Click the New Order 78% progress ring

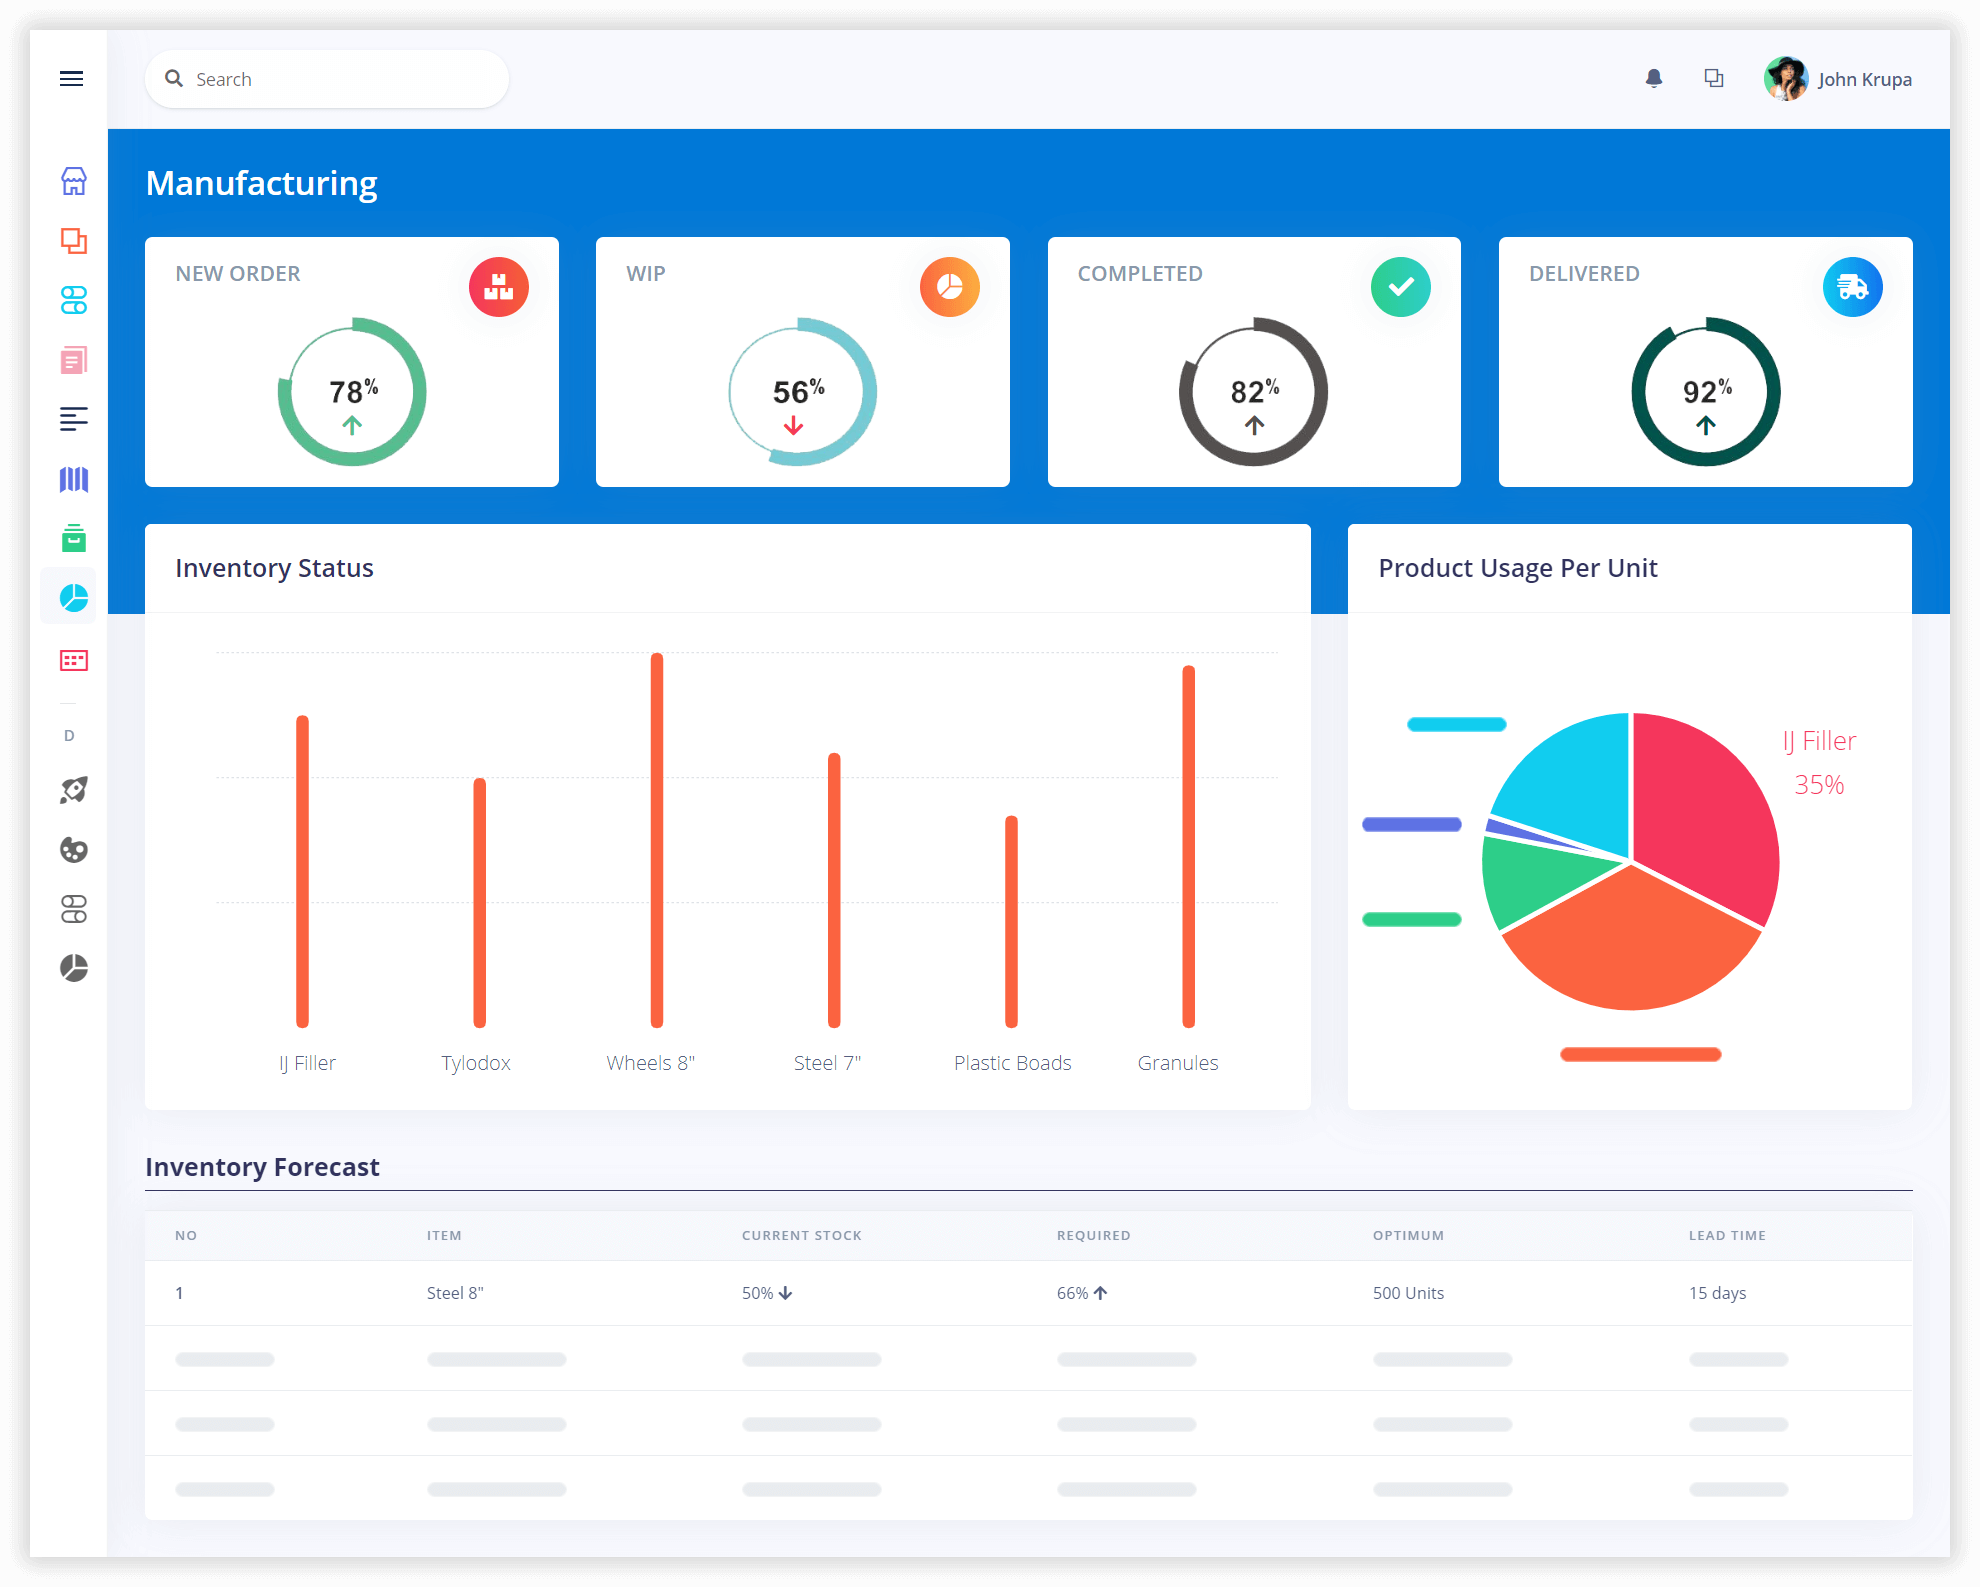352,392
